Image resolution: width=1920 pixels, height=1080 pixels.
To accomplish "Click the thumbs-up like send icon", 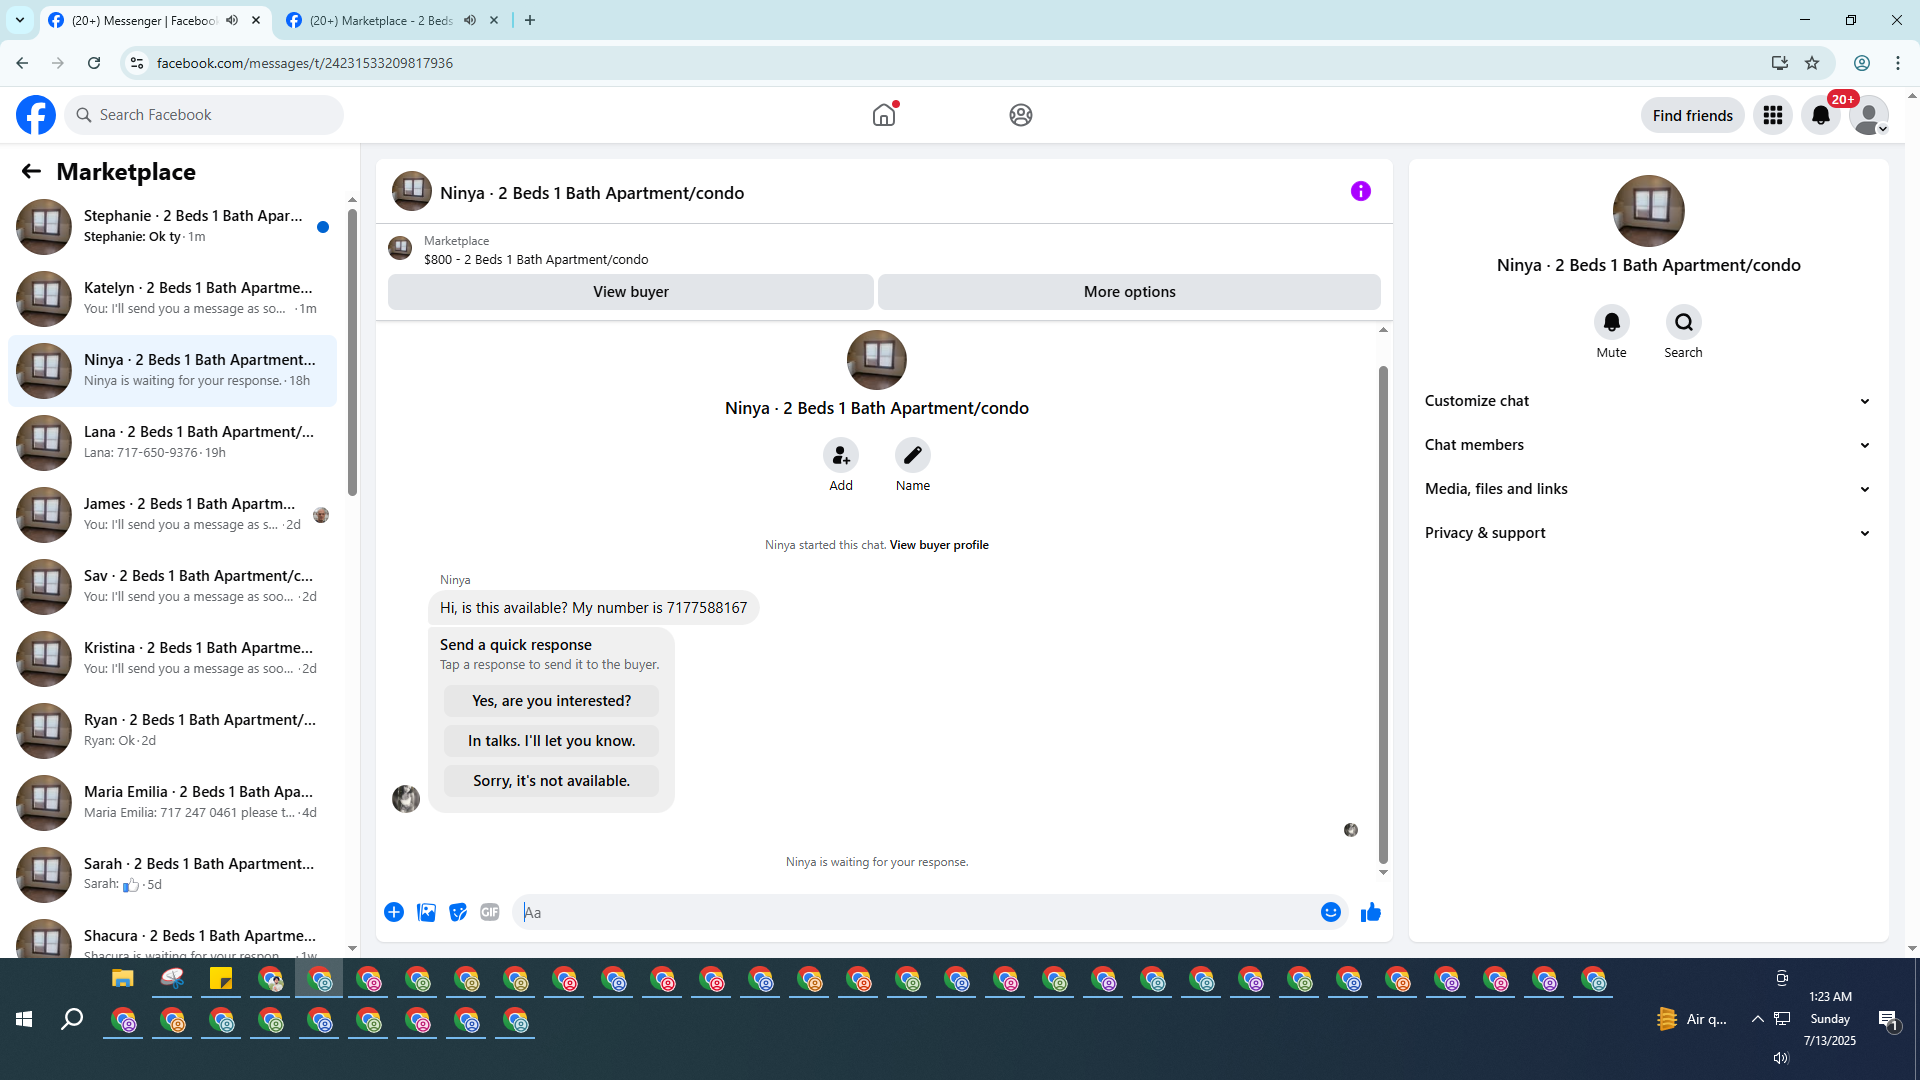I will tap(1370, 912).
